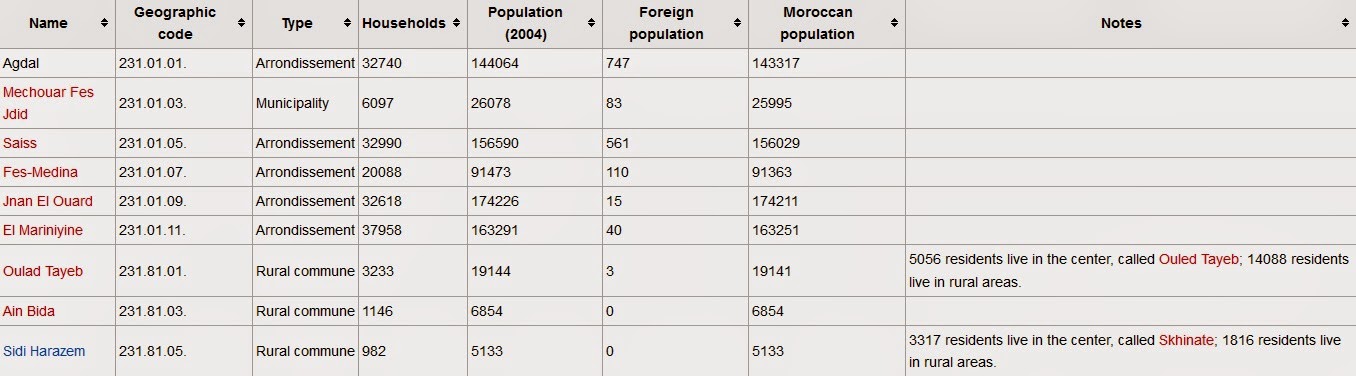Follow the Oulad Tayeb name link
The width and height of the screenshot is (1356, 376).
(43, 271)
